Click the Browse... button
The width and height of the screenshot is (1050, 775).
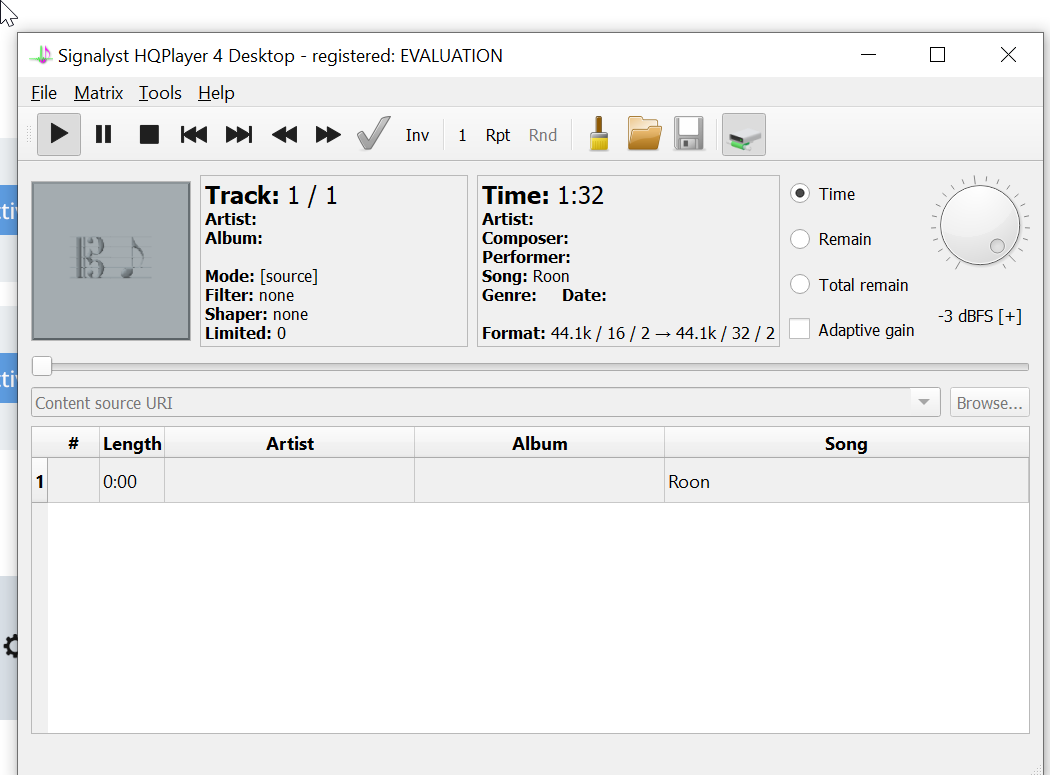(989, 403)
